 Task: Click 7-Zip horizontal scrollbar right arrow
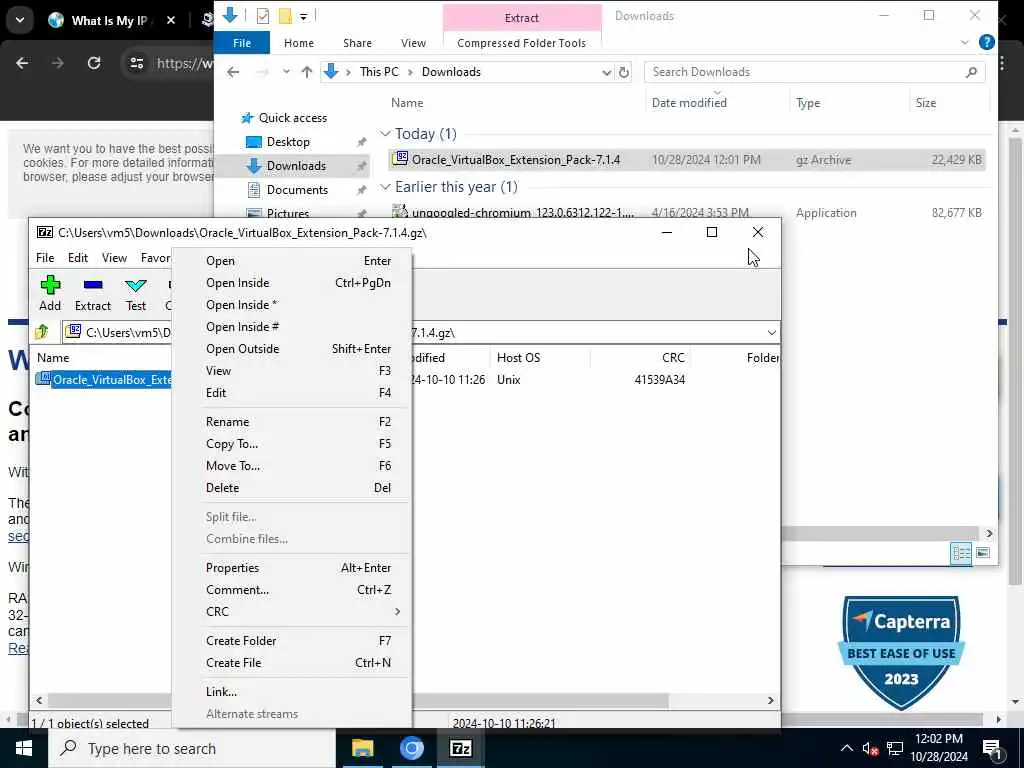(771, 700)
